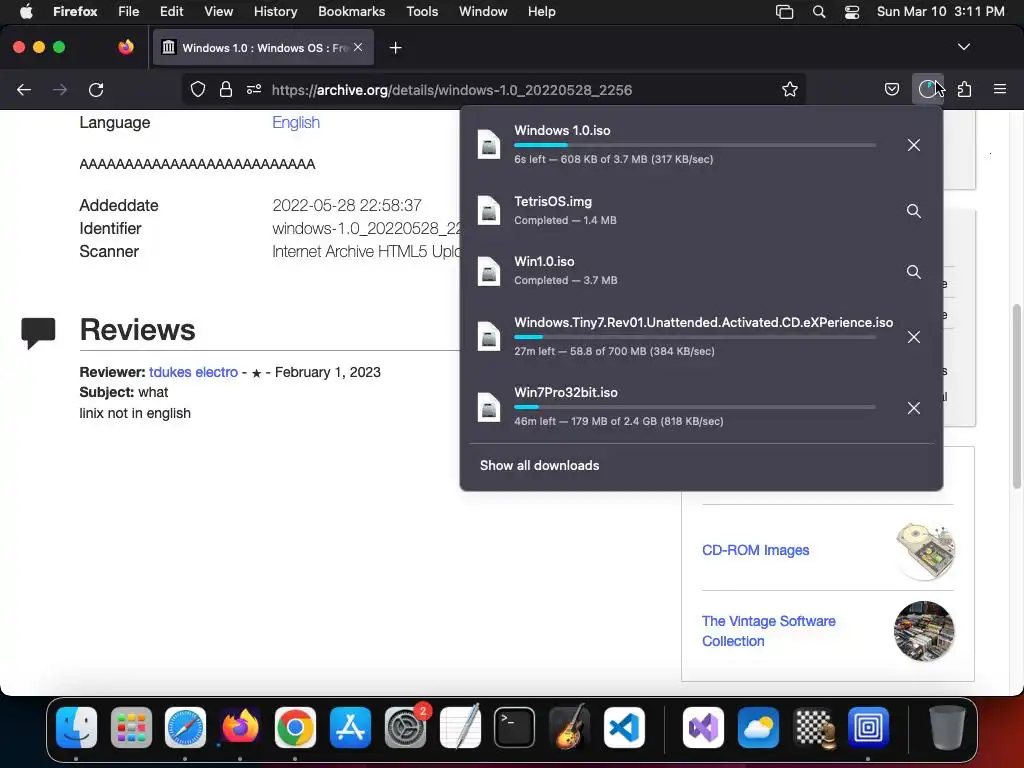Click the date and time clock
The image size is (1024, 768).
click(x=940, y=12)
